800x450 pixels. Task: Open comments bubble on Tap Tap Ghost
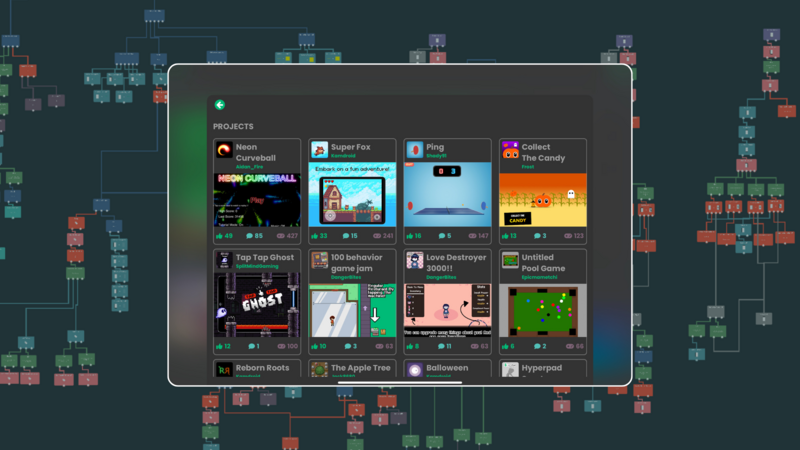252,346
